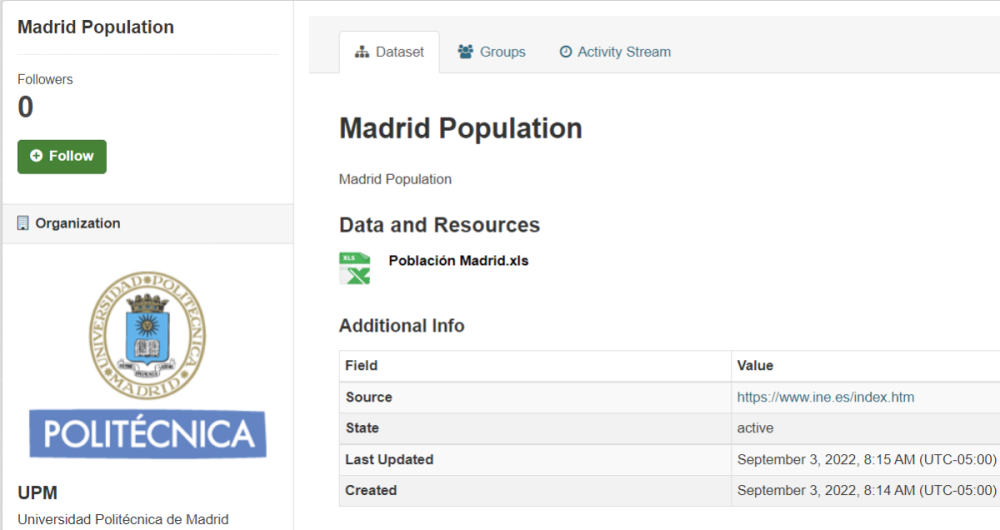Click the Followers count of 0
This screenshot has width=1000, height=530.
(x=26, y=107)
